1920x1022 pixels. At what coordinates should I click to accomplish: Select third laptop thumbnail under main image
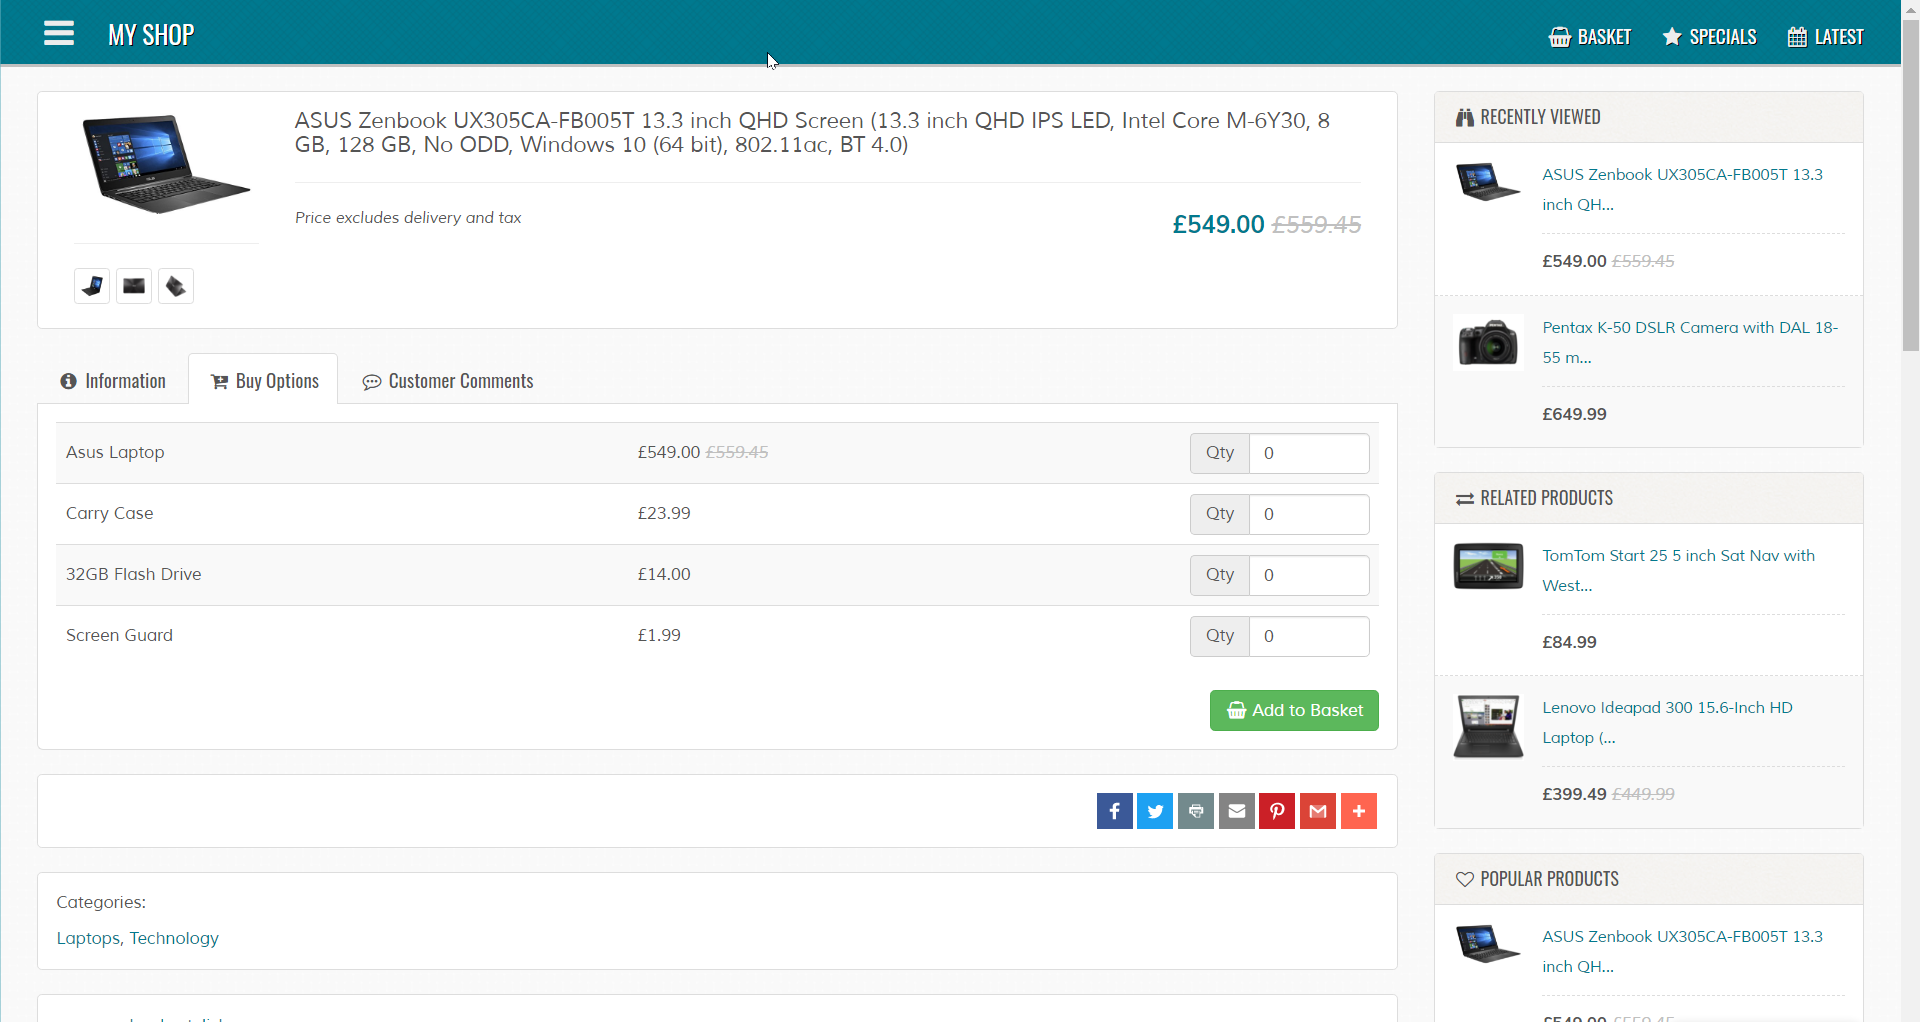[176, 287]
